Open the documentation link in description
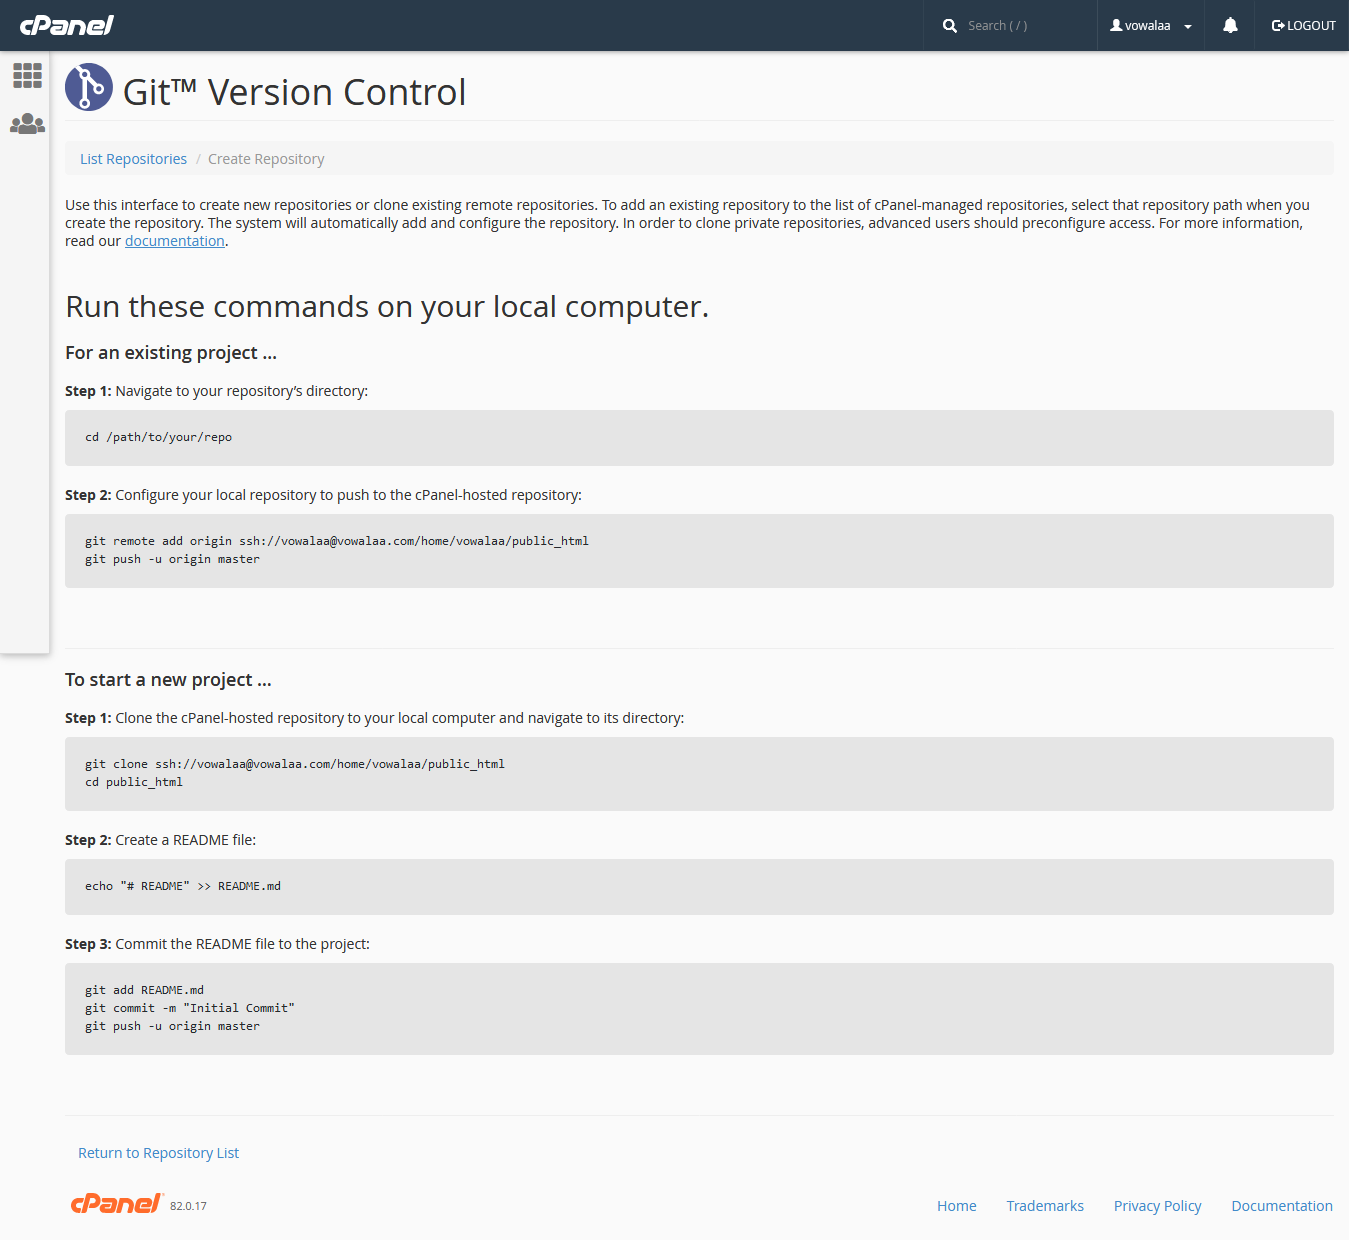The height and width of the screenshot is (1240, 1349). [174, 241]
